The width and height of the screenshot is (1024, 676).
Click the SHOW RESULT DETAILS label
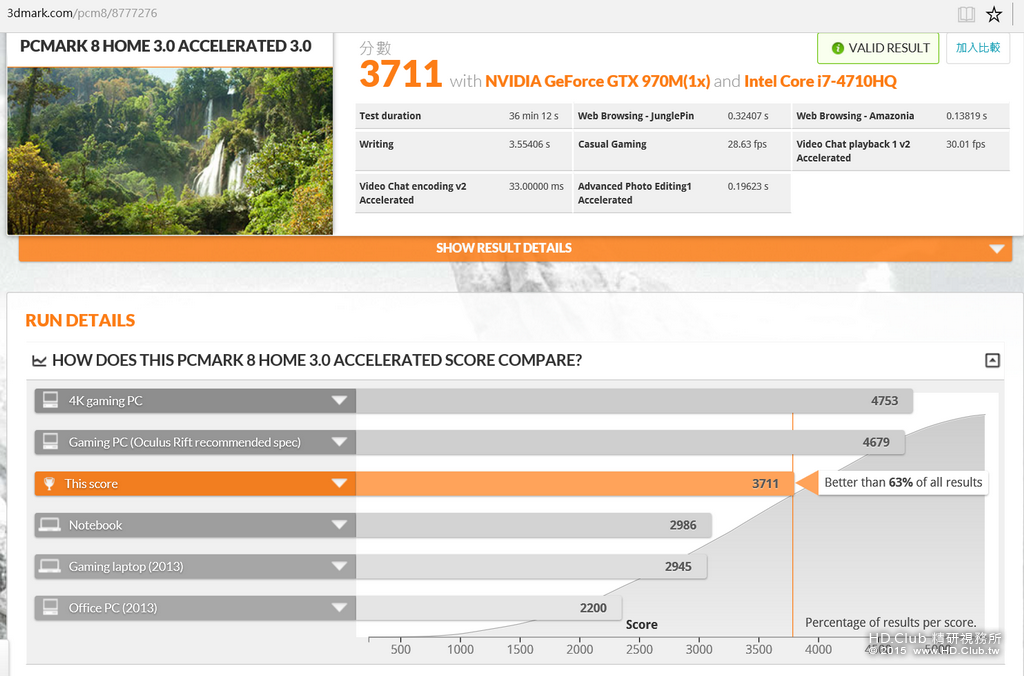point(504,248)
